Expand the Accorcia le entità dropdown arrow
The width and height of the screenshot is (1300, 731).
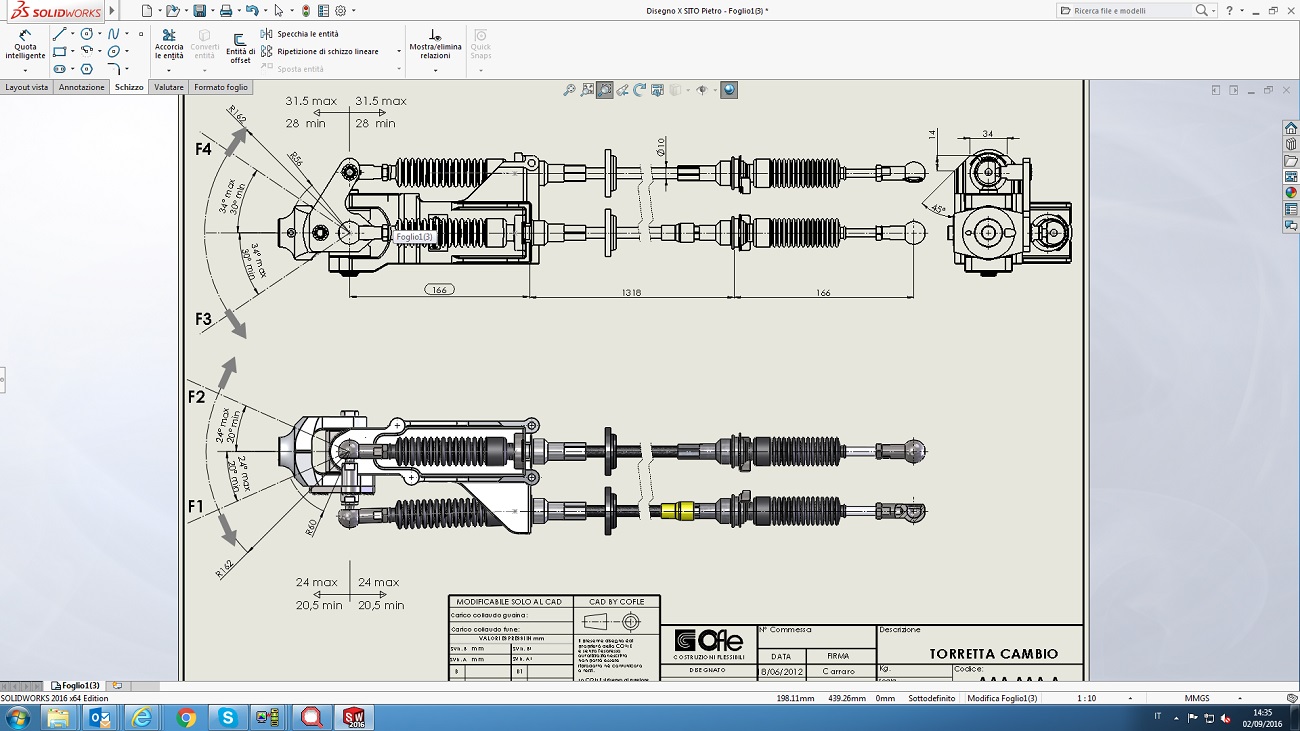(169, 71)
